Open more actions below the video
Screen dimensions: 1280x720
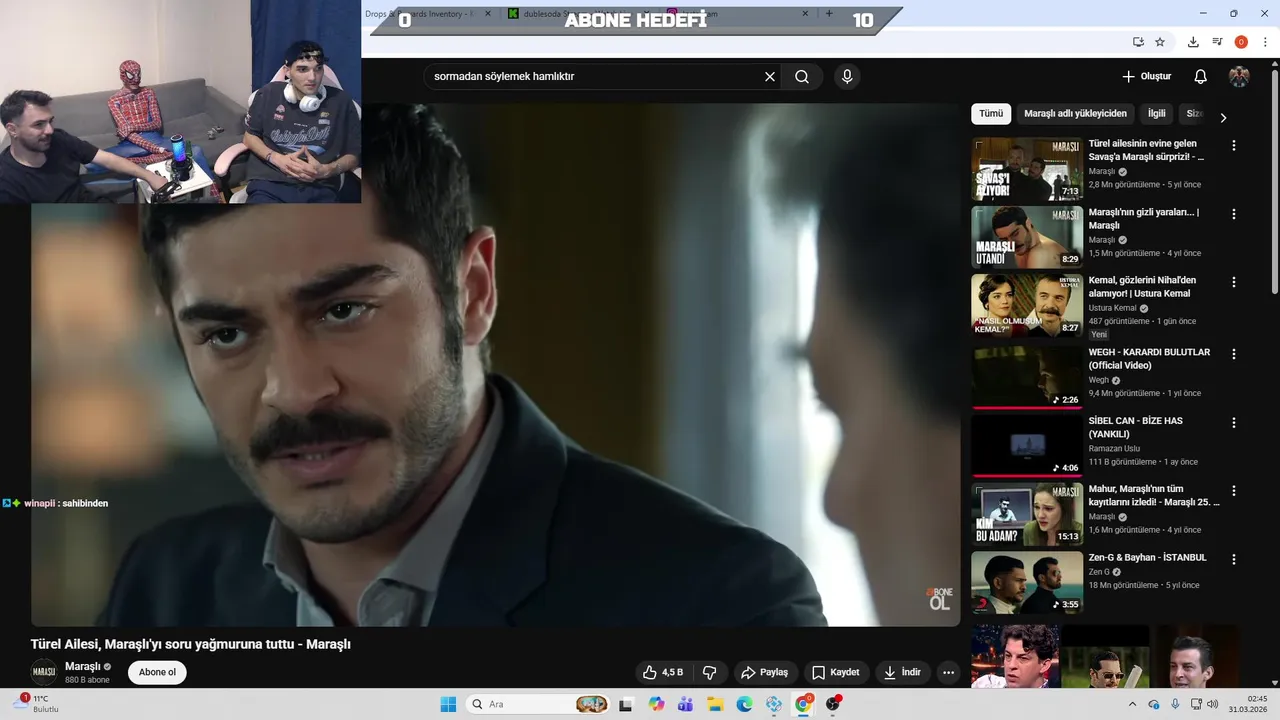pos(948,672)
